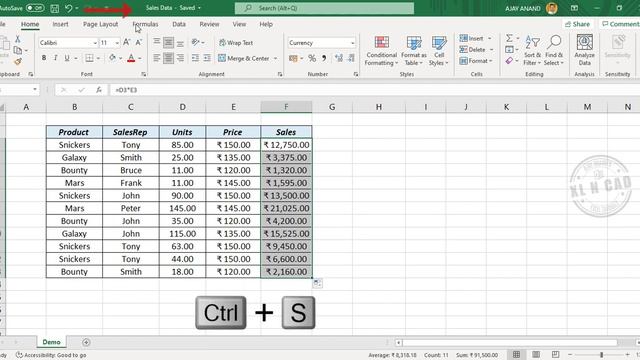
Task: Click Insert in the Cells group
Action: [x=471, y=38]
